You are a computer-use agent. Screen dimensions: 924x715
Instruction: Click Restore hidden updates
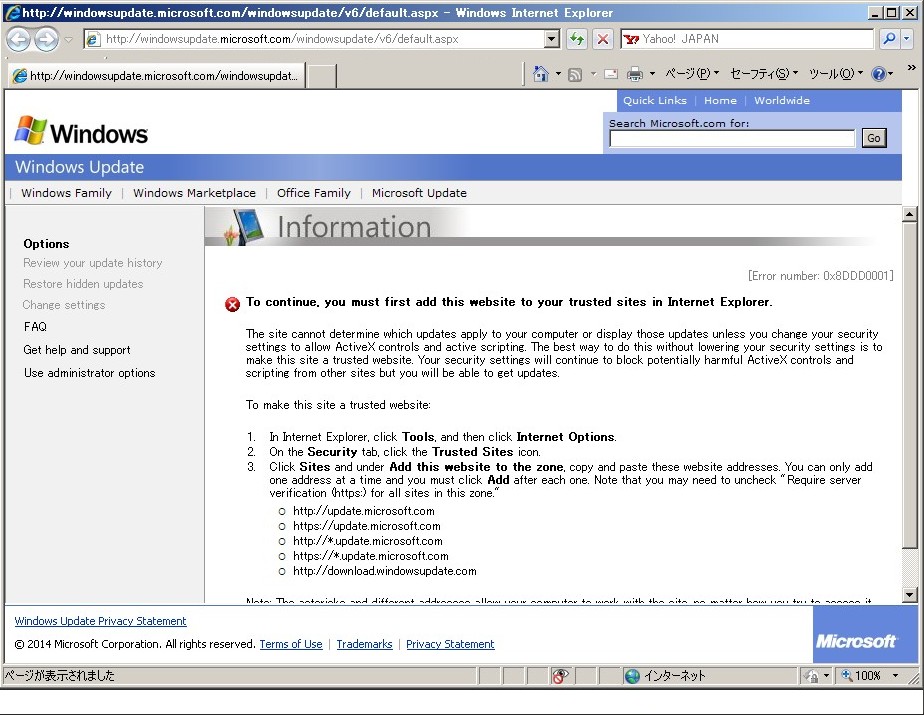tap(83, 284)
